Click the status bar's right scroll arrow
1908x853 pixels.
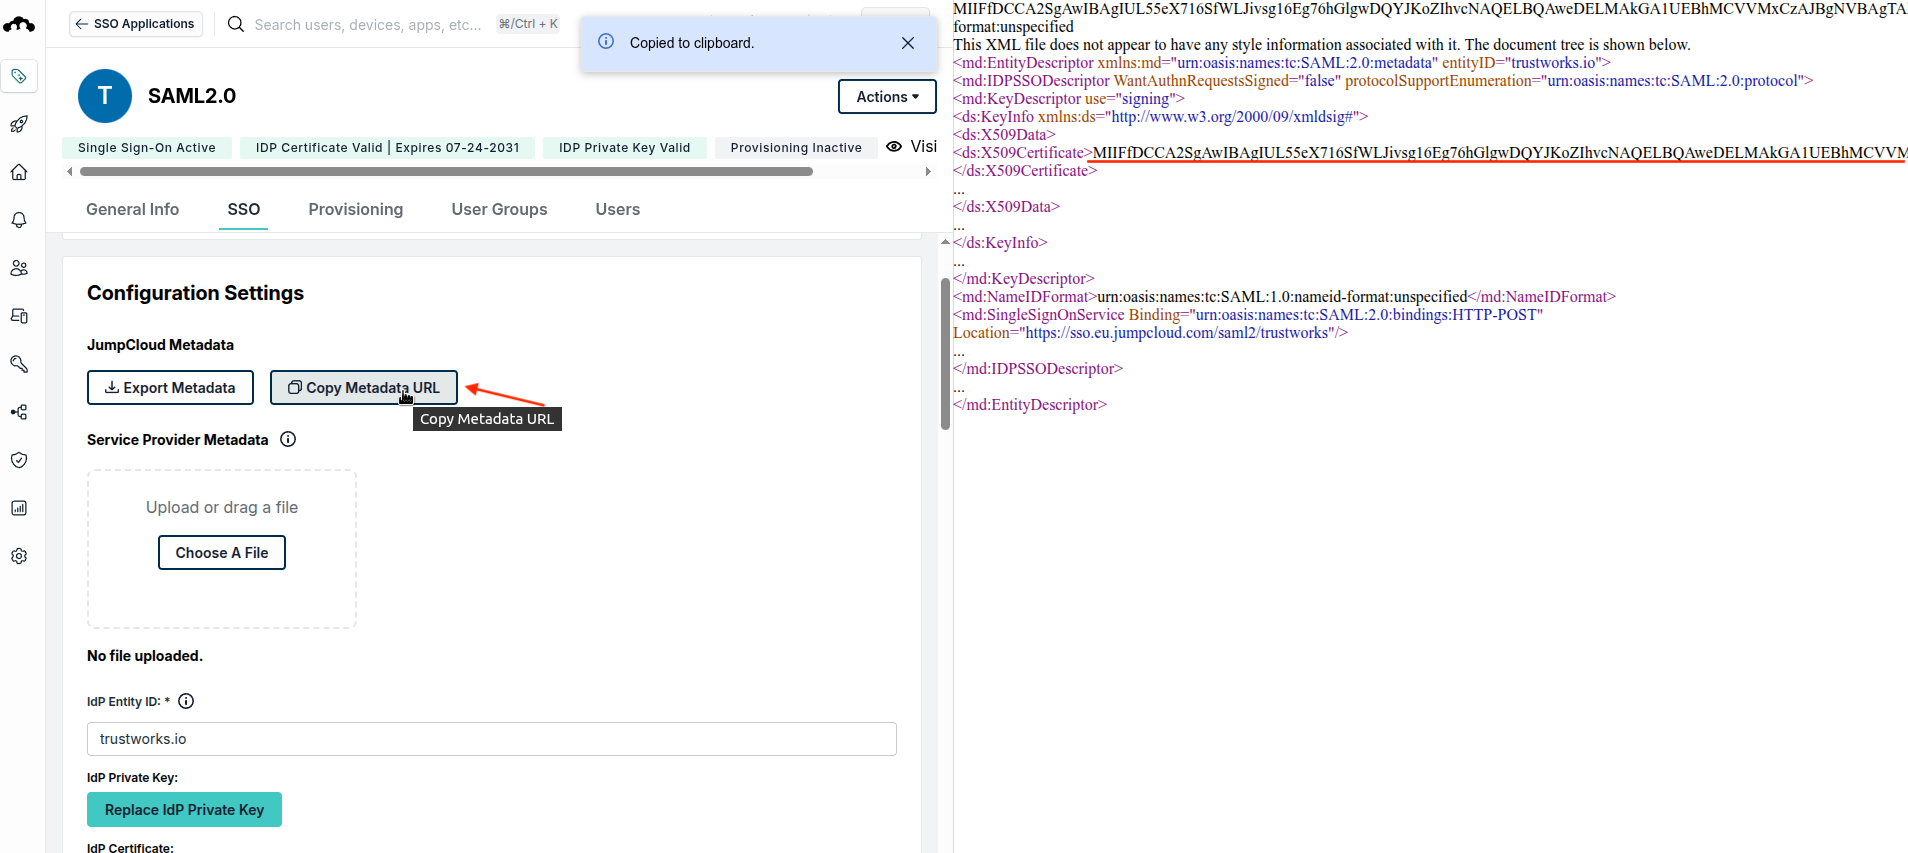(928, 171)
